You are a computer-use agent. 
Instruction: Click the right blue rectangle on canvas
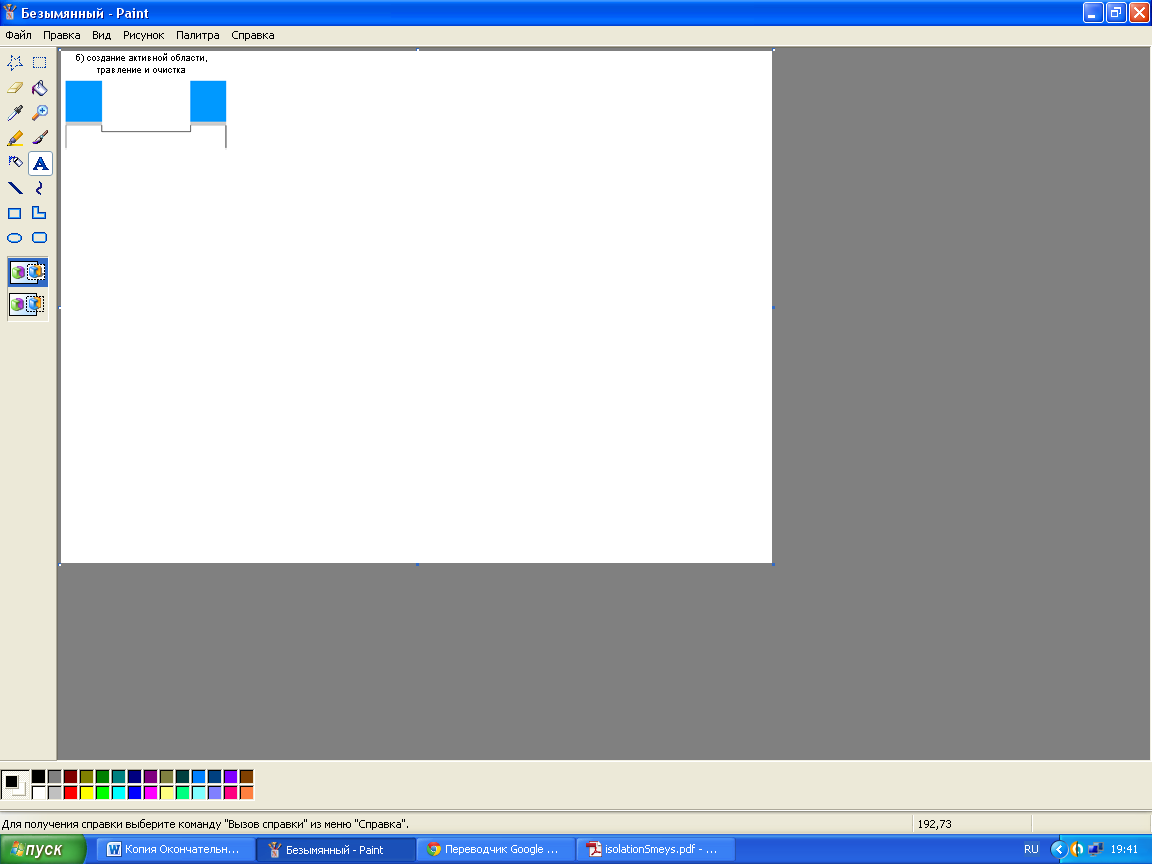(208, 101)
